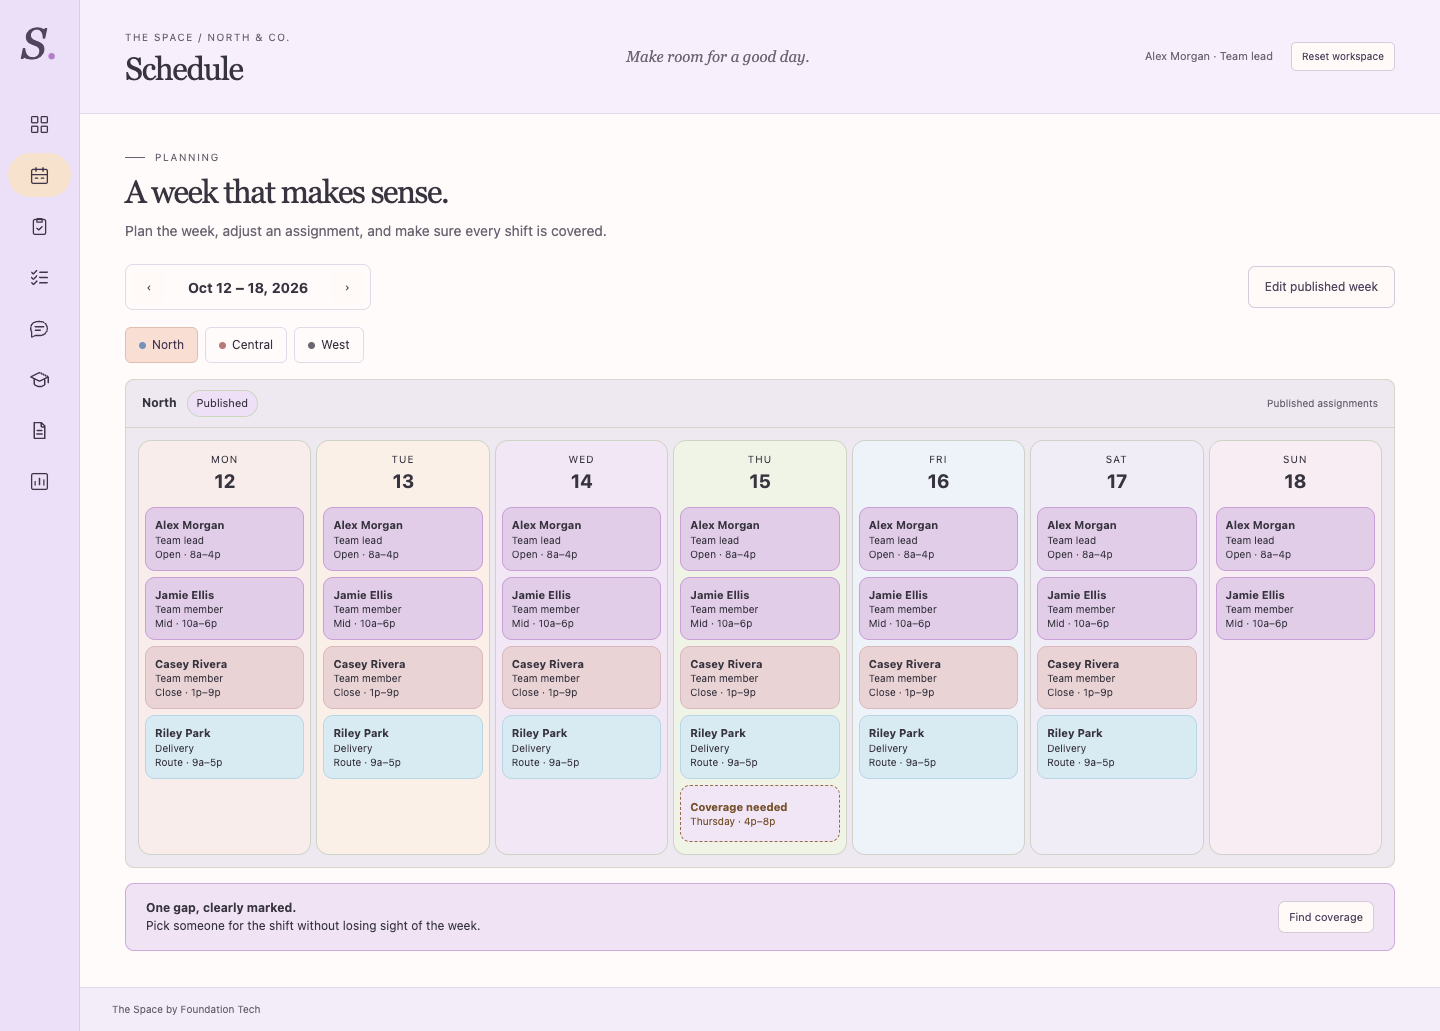Open Jamie Ellis's Wednesday Mid shift card
Viewport: 1440px width, 1031px height.
(581, 608)
